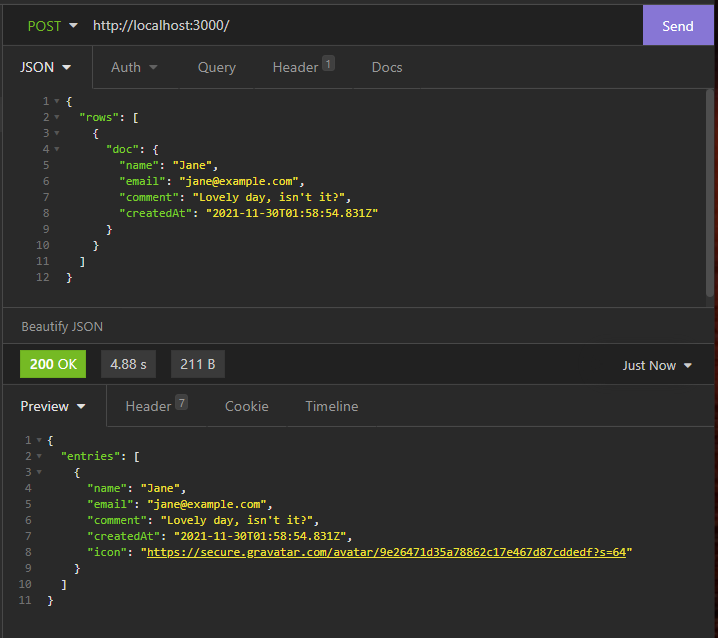Open the Preview mode dropdown
The height and width of the screenshot is (638, 718).
coord(53,406)
